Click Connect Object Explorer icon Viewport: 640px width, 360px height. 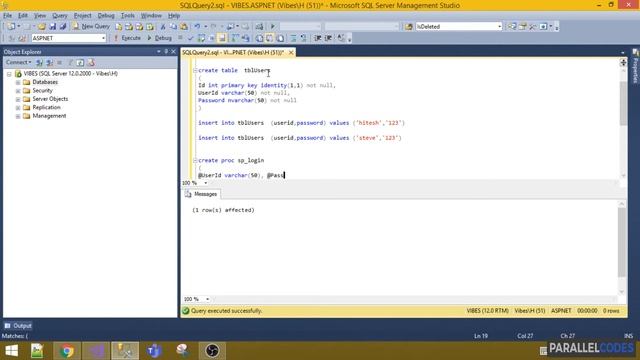(x=39, y=62)
